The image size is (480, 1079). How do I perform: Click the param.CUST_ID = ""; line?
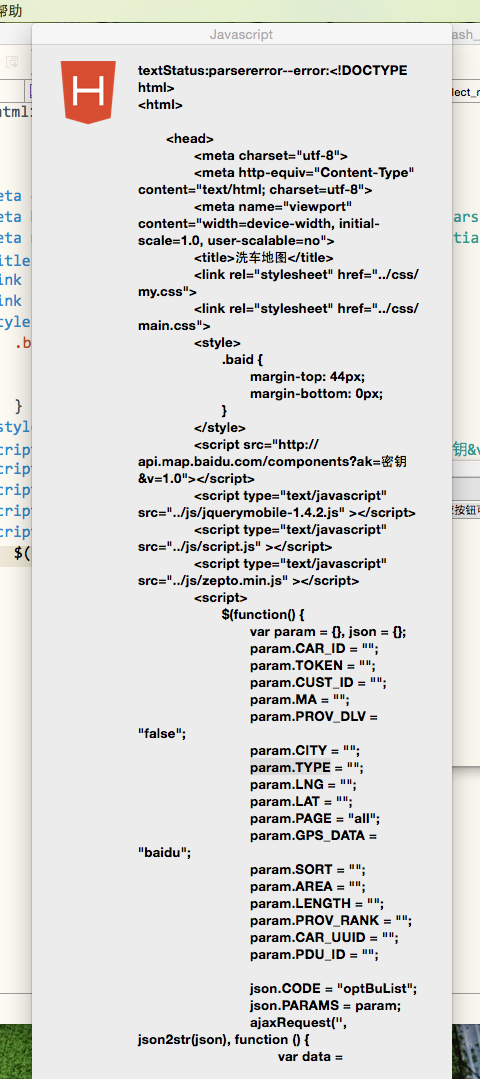point(318,683)
